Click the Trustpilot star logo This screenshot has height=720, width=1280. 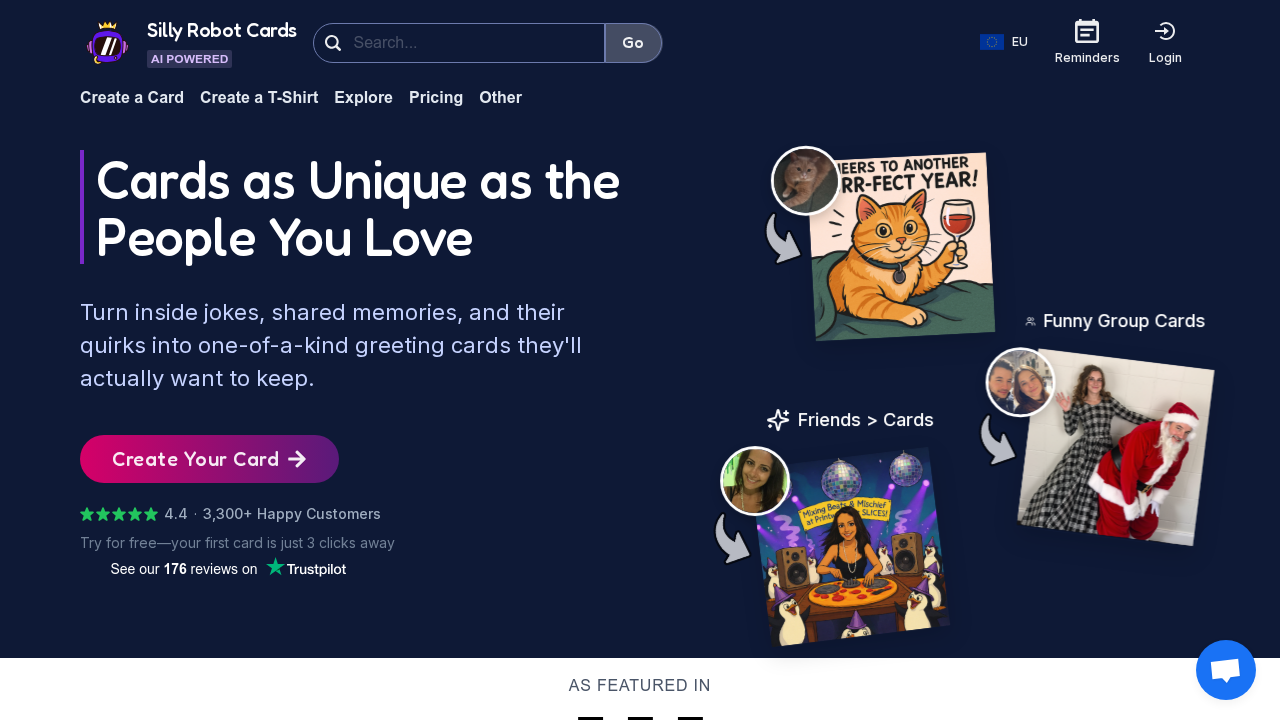[276, 568]
